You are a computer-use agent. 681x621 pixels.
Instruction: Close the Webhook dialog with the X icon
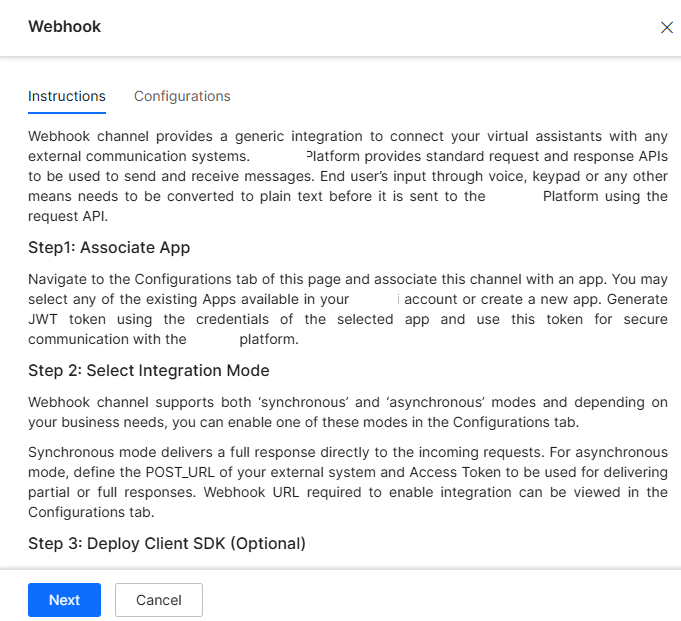coord(667,28)
